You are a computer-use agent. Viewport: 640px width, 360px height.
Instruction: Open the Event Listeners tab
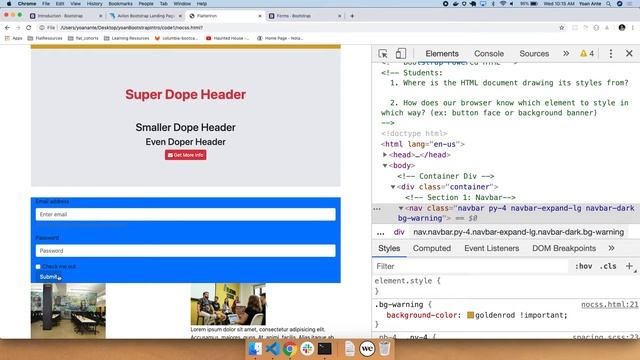(491, 248)
